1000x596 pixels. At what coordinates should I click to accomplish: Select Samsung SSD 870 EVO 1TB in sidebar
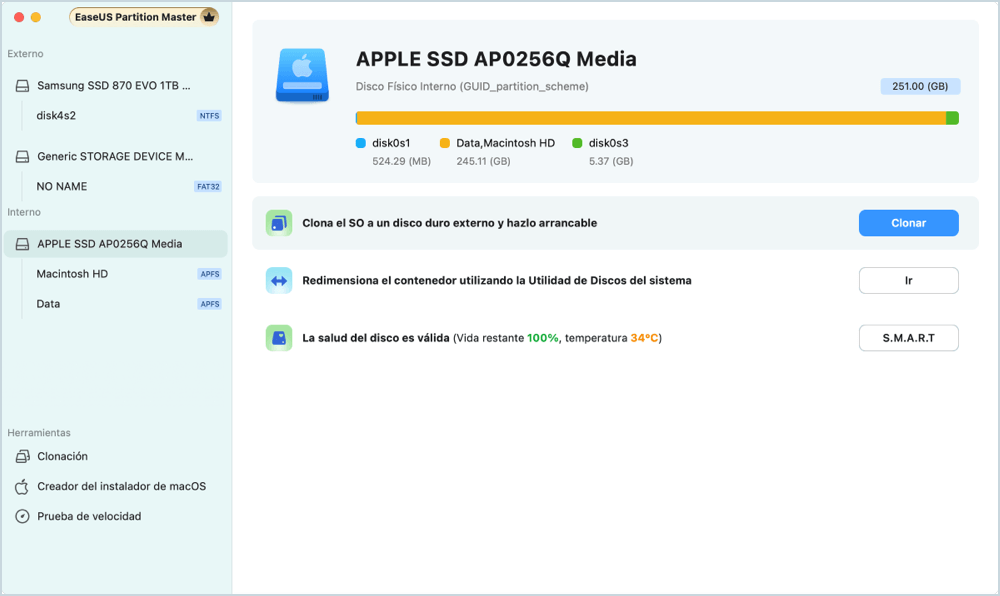pyautogui.click(x=115, y=85)
